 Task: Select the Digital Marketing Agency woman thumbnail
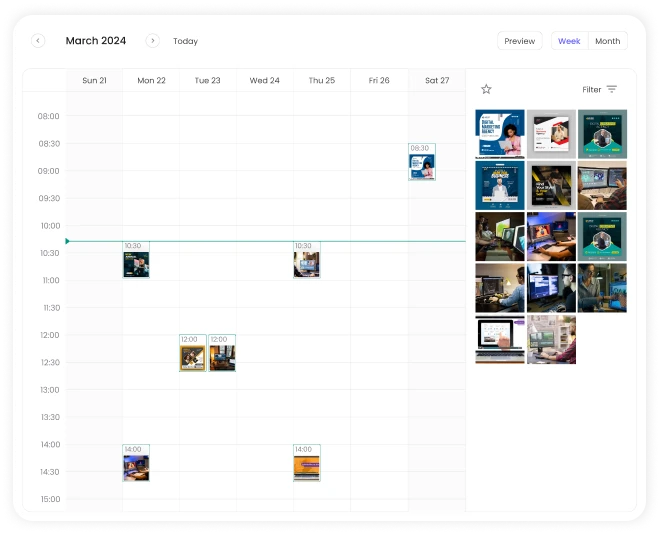pyautogui.click(x=500, y=134)
